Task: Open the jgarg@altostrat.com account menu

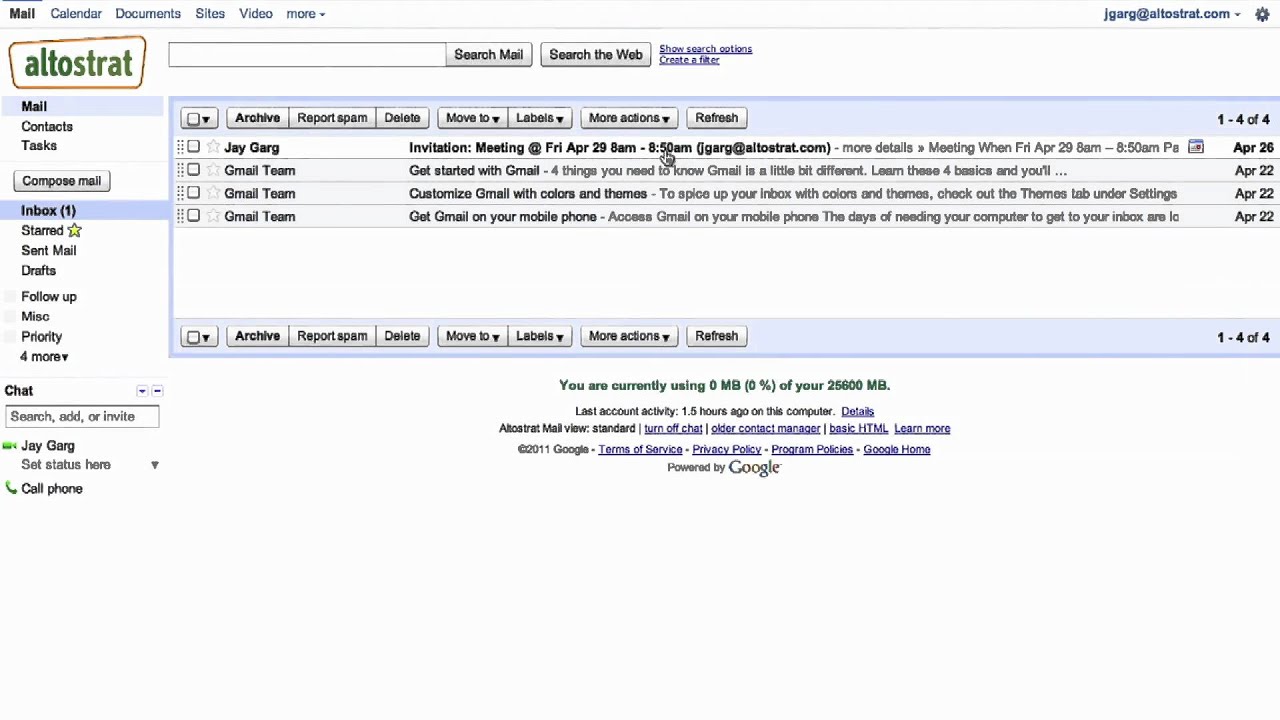Action: [x=1172, y=14]
